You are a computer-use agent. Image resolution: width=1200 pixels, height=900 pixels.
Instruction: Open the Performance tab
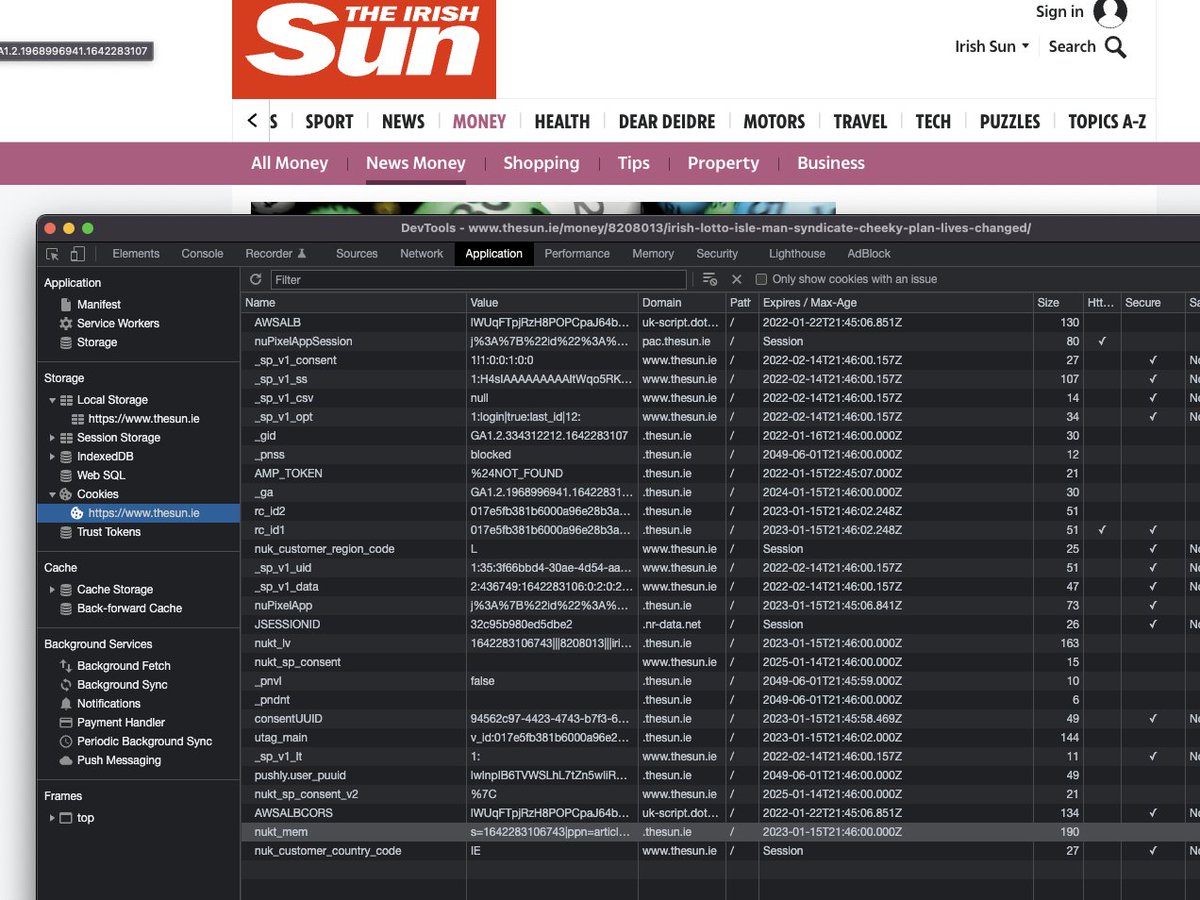[x=577, y=254]
